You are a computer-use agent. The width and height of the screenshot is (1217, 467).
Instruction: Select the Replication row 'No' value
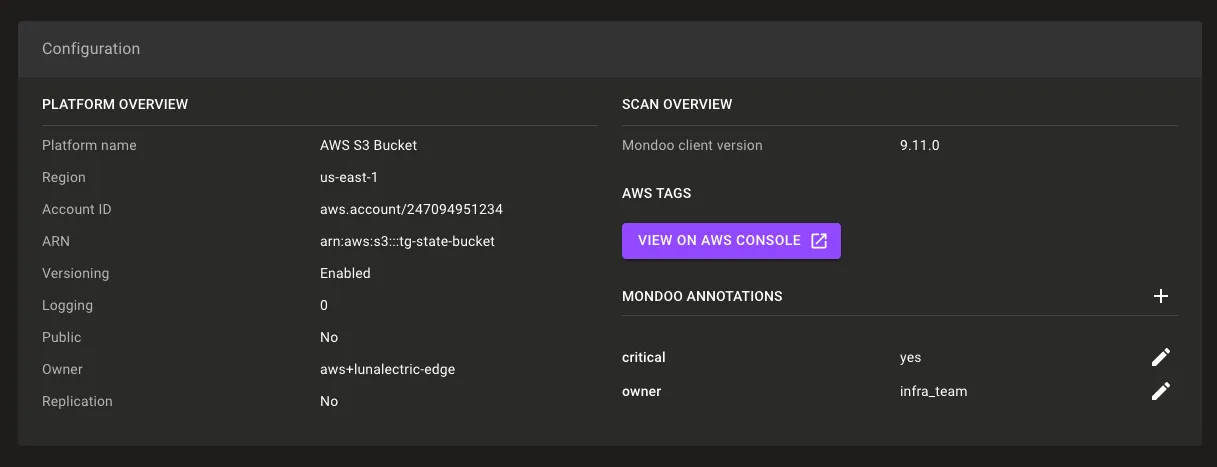[x=329, y=401]
